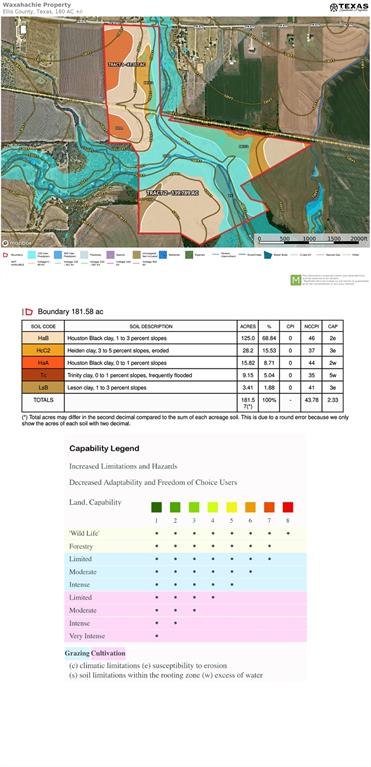
Task: Click the Mapbox logo on the map
Action: [17, 242]
